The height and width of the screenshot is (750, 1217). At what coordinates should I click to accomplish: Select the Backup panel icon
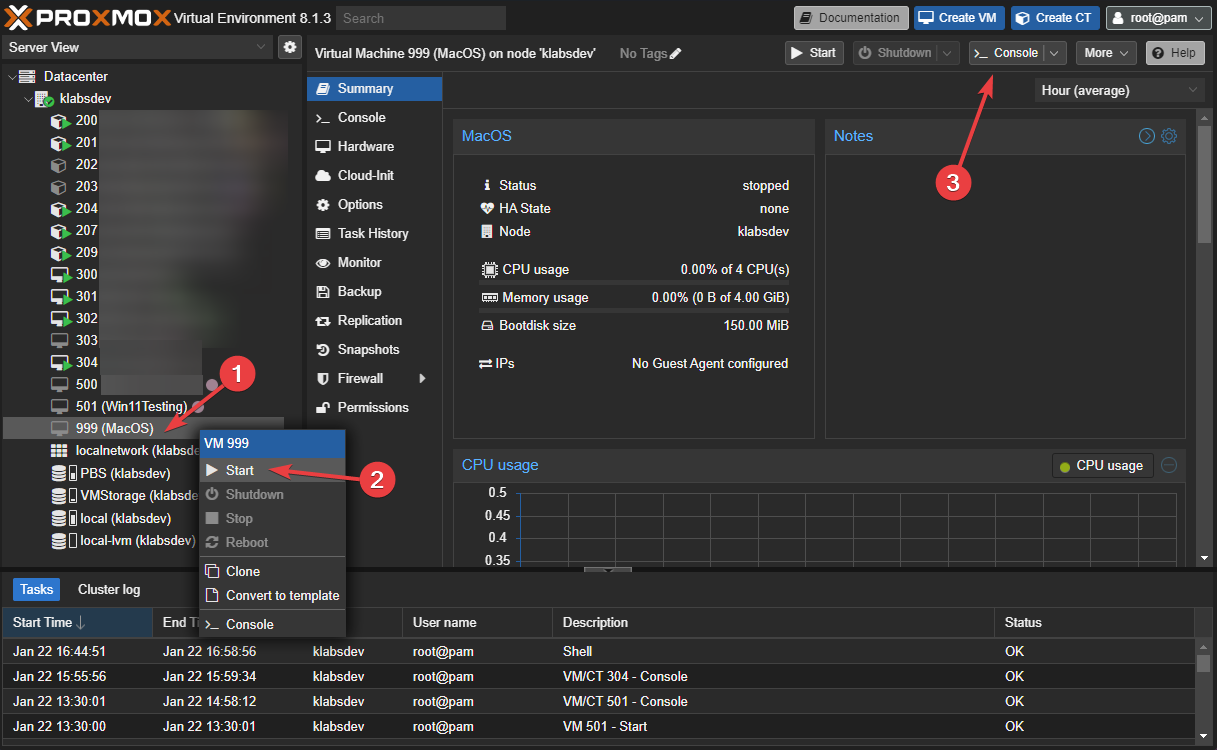click(x=347, y=291)
